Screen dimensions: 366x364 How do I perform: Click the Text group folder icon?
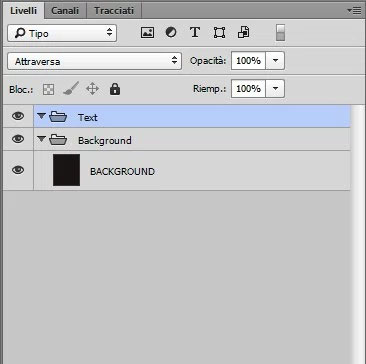point(58,117)
